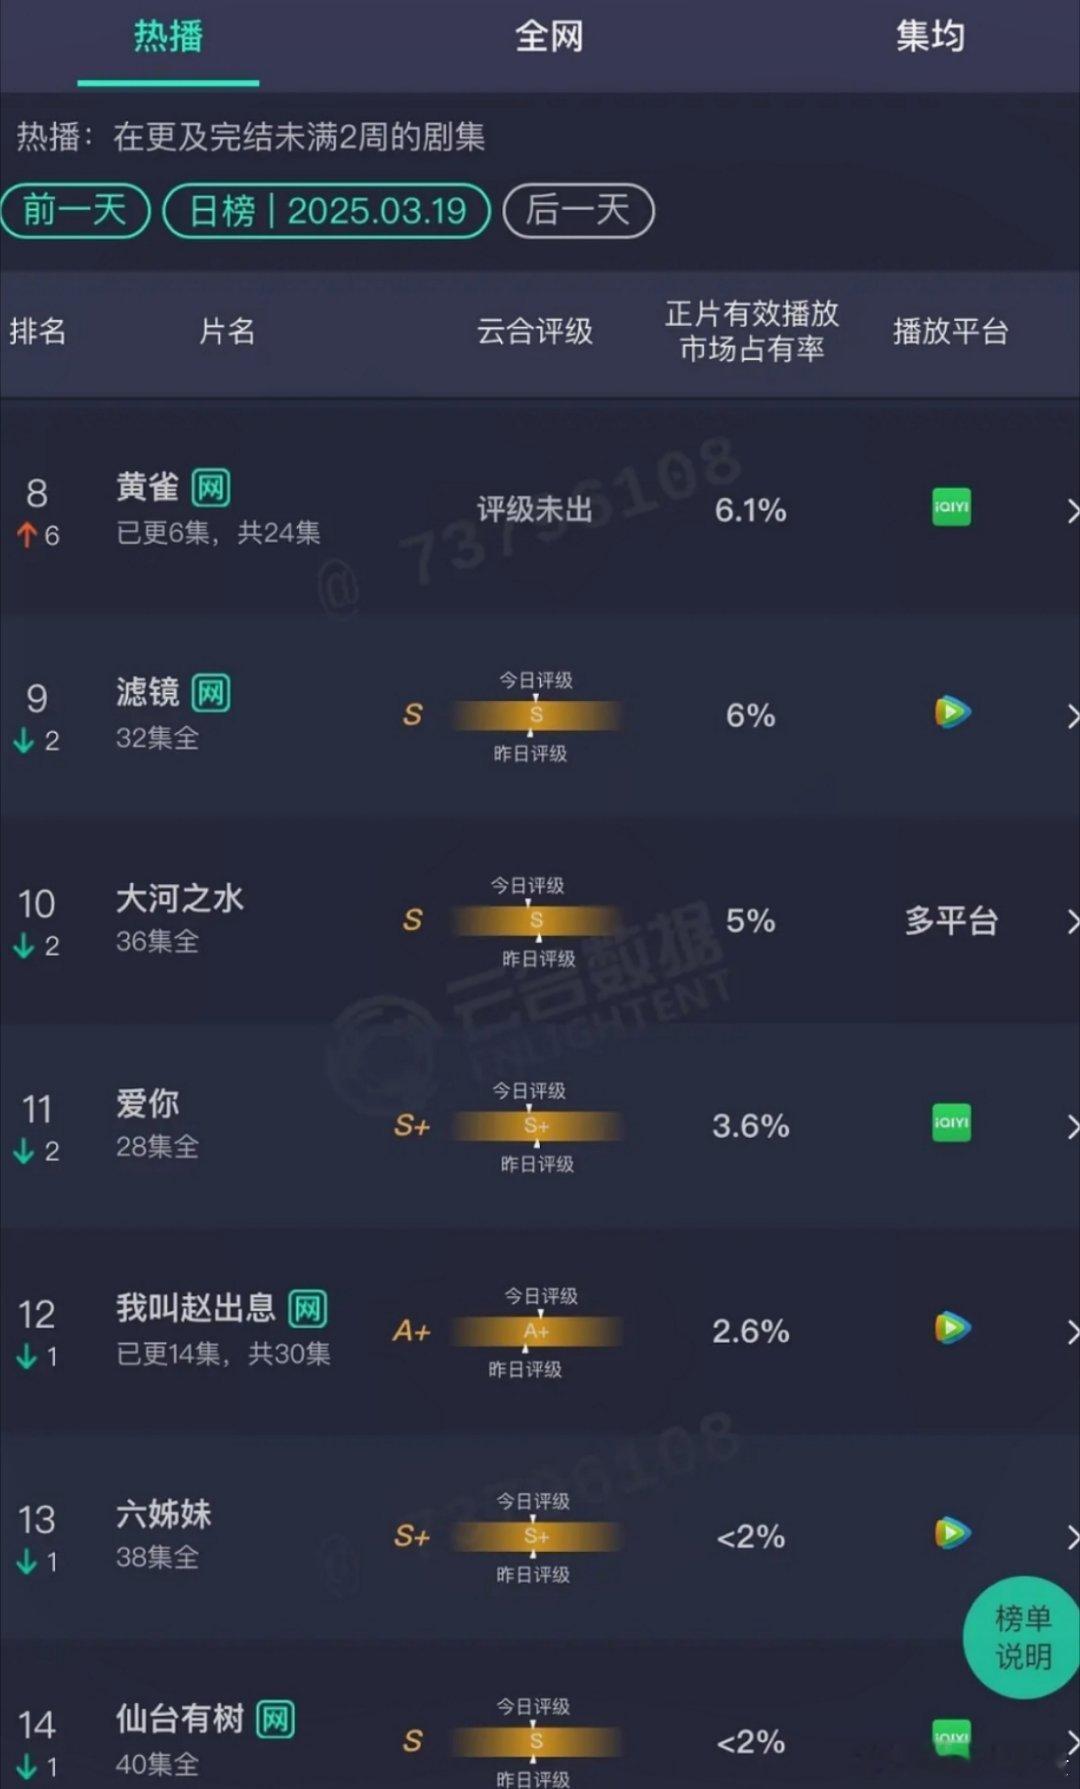Tap iQIYI platform icon for 爱你
The image size is (1080, 1789).
click(951, 1123)
